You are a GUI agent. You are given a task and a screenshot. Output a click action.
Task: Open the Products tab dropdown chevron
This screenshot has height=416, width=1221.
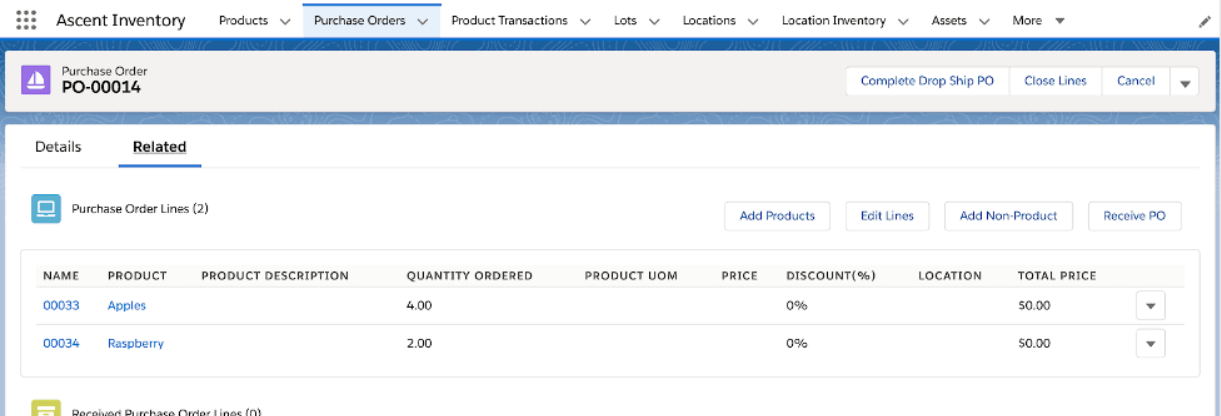coord(285,21)
